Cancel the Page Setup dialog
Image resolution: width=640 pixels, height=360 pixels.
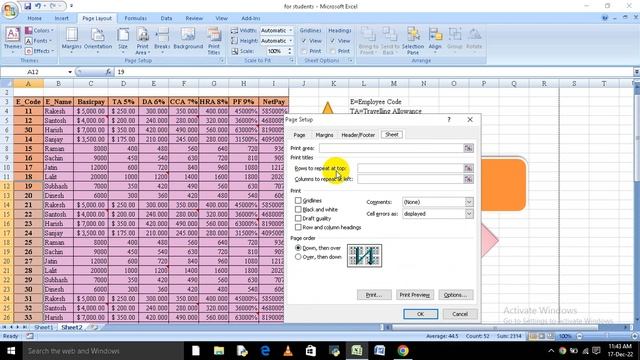click(460, 314)
